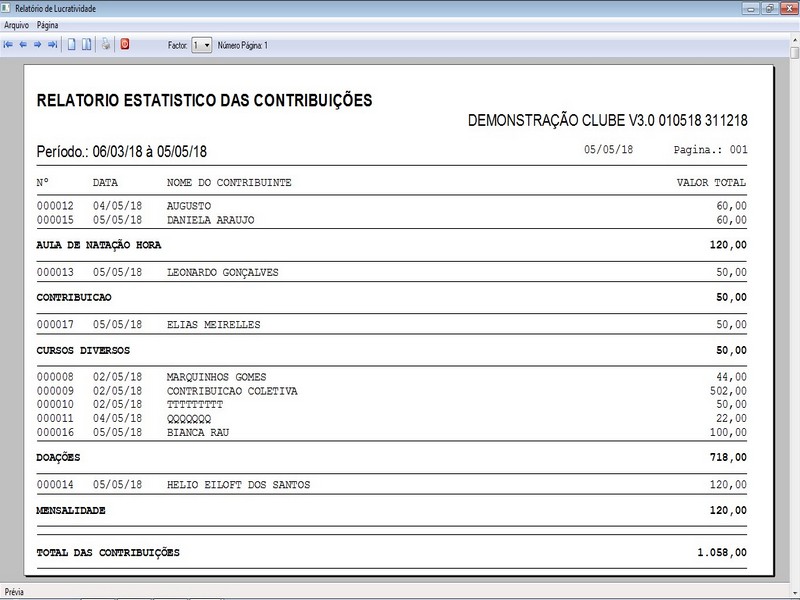
Task: Select the 'BIANCA RAU' entry
Action: (198, 433)
